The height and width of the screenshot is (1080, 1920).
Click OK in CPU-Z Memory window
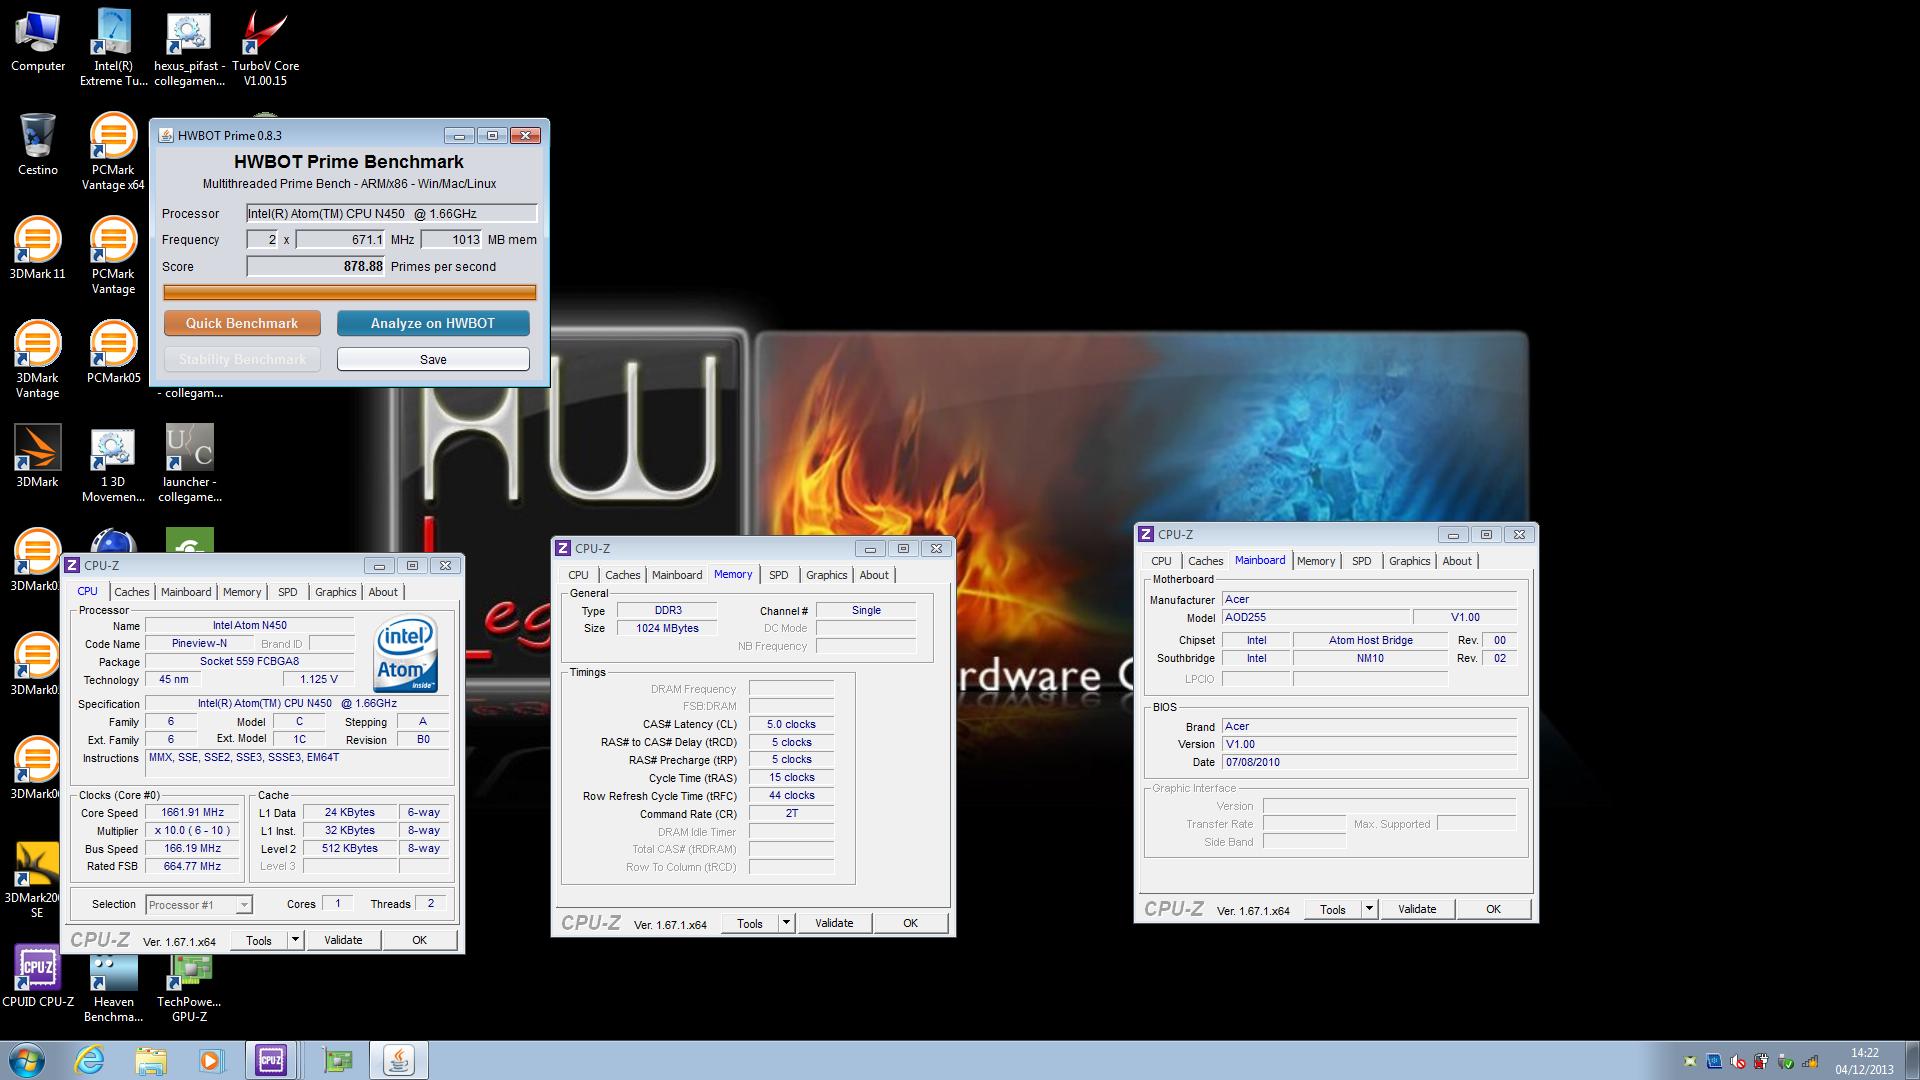[910, 923]
